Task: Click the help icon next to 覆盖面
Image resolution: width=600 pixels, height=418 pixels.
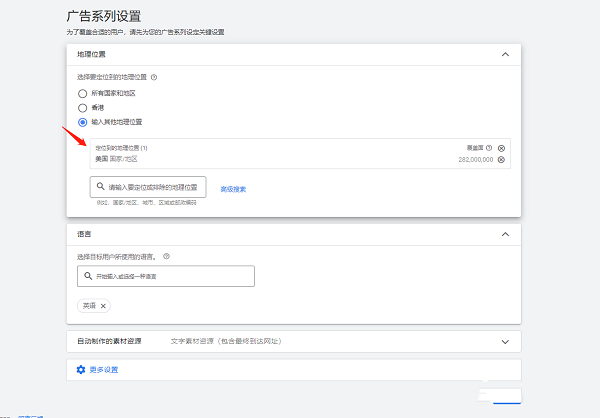Action: [x=489, y=148]
